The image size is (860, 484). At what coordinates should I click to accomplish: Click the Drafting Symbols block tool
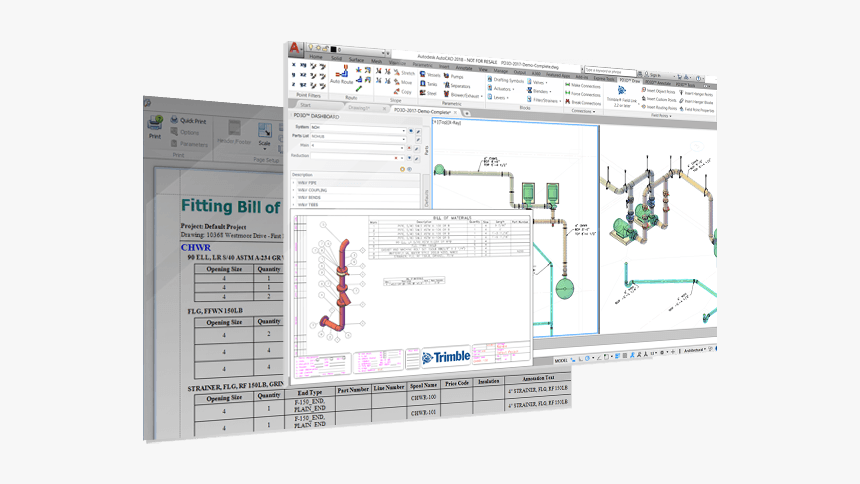point(506,80)
